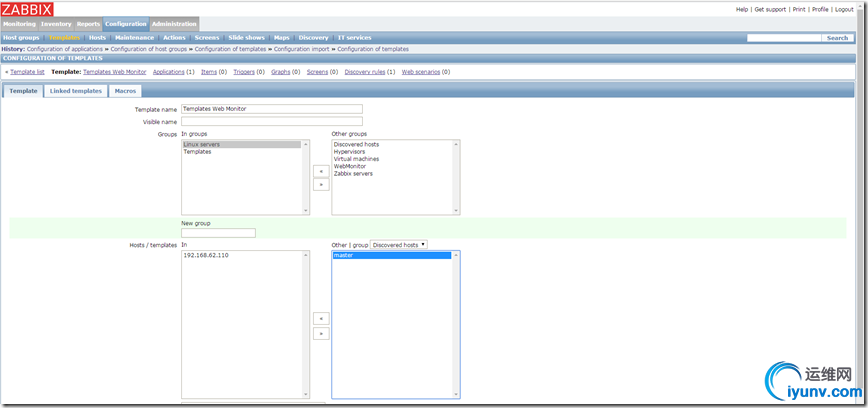
Task: Go to Screens submenu
Action: (206, 38)
